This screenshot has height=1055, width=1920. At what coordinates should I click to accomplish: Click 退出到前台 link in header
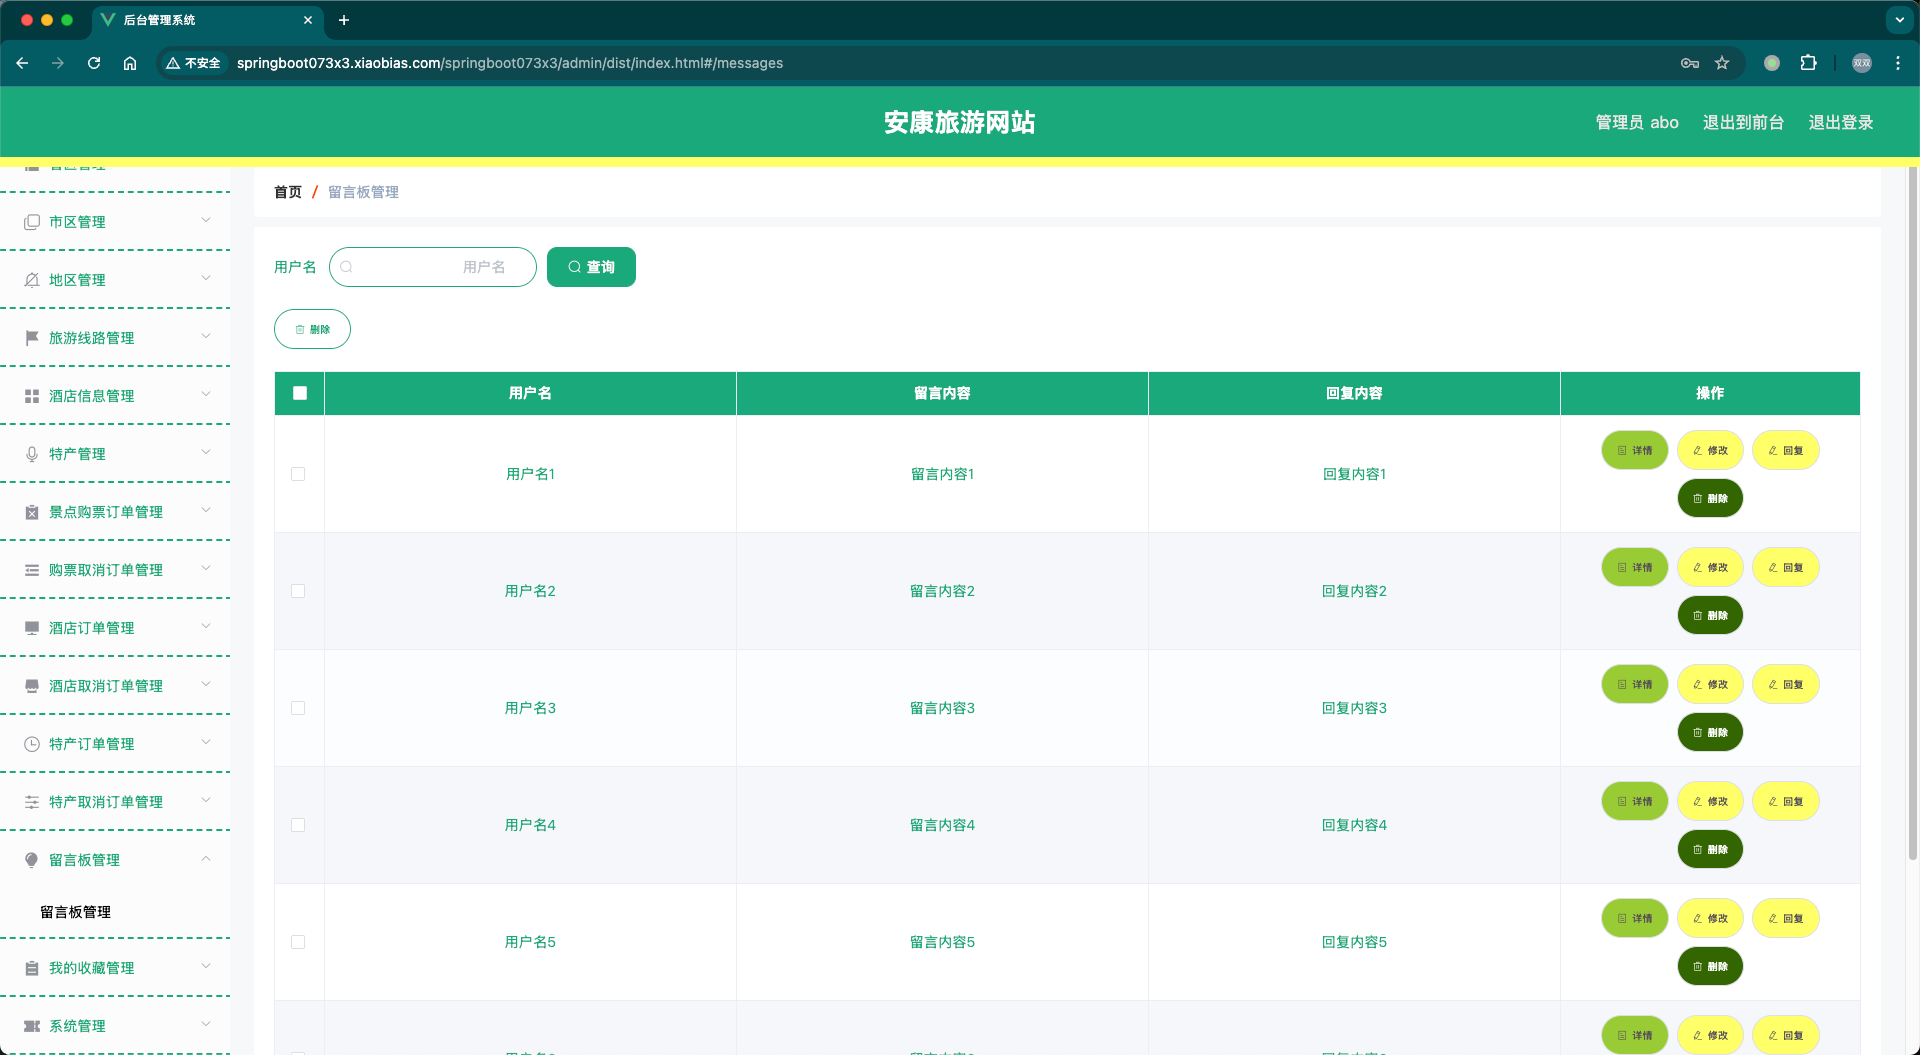pos(1743,122)
